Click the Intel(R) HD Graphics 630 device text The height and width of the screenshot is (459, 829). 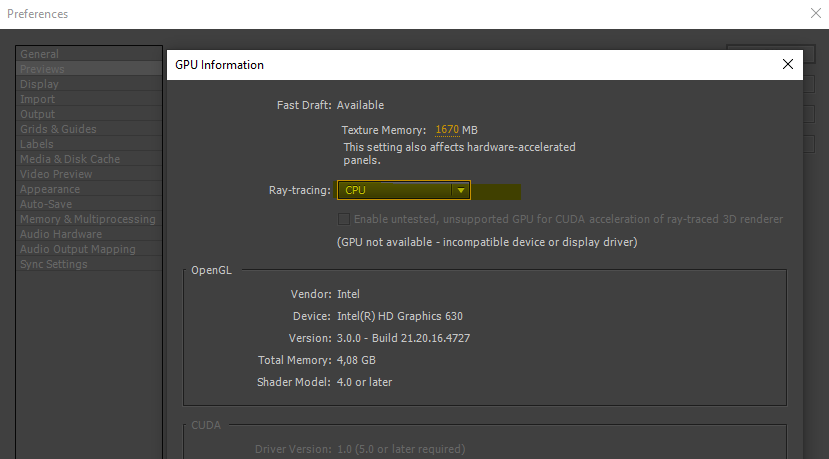point(400,316)
